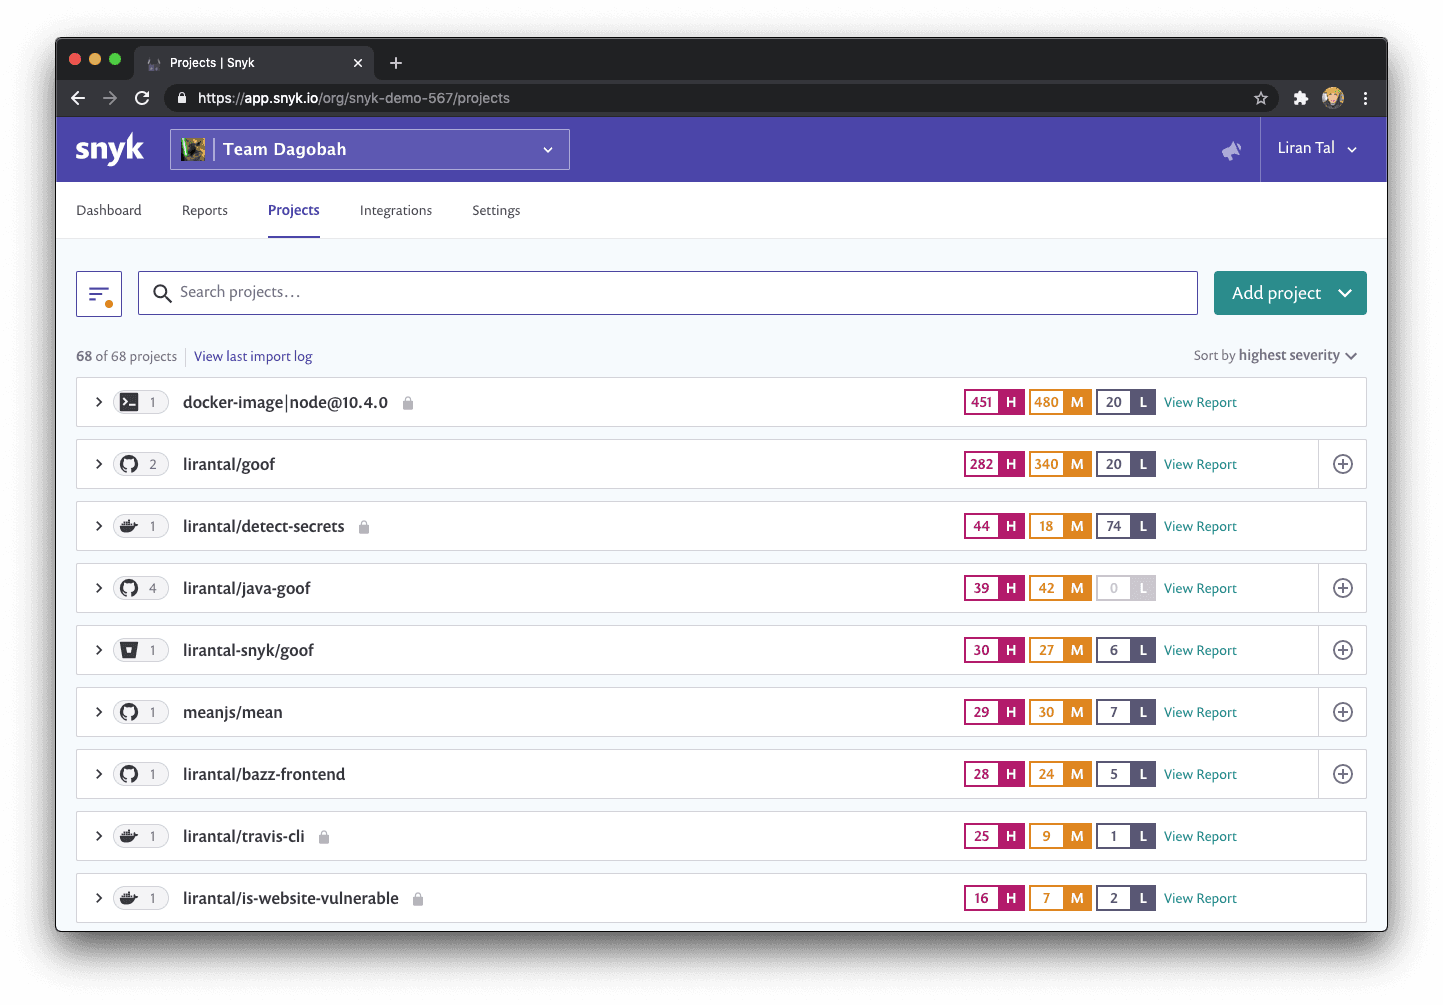The image size is (1443, 1005).
Task: View Report for docker-image|node@10.4.0
Action: (x=1200, y=402)
